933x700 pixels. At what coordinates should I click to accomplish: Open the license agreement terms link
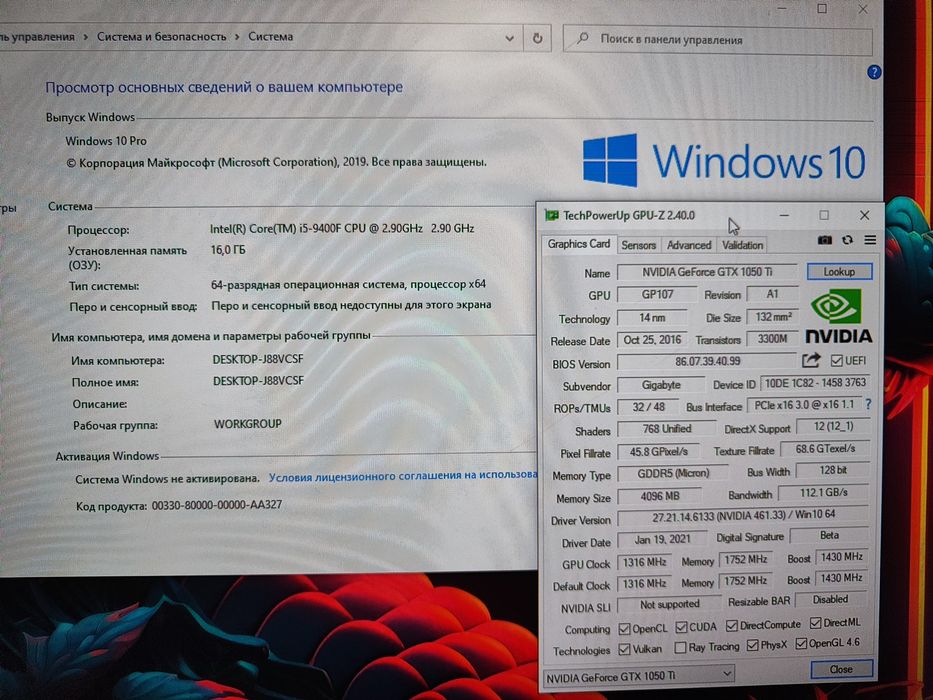click(x=403, y=476)
